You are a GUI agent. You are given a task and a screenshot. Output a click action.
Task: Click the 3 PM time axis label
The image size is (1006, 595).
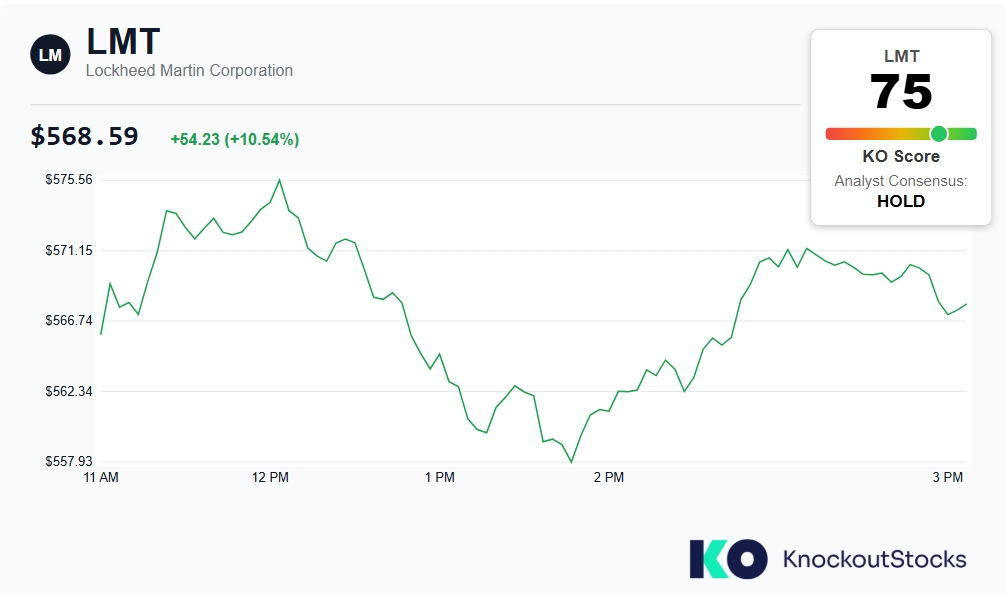coord(948,477)
